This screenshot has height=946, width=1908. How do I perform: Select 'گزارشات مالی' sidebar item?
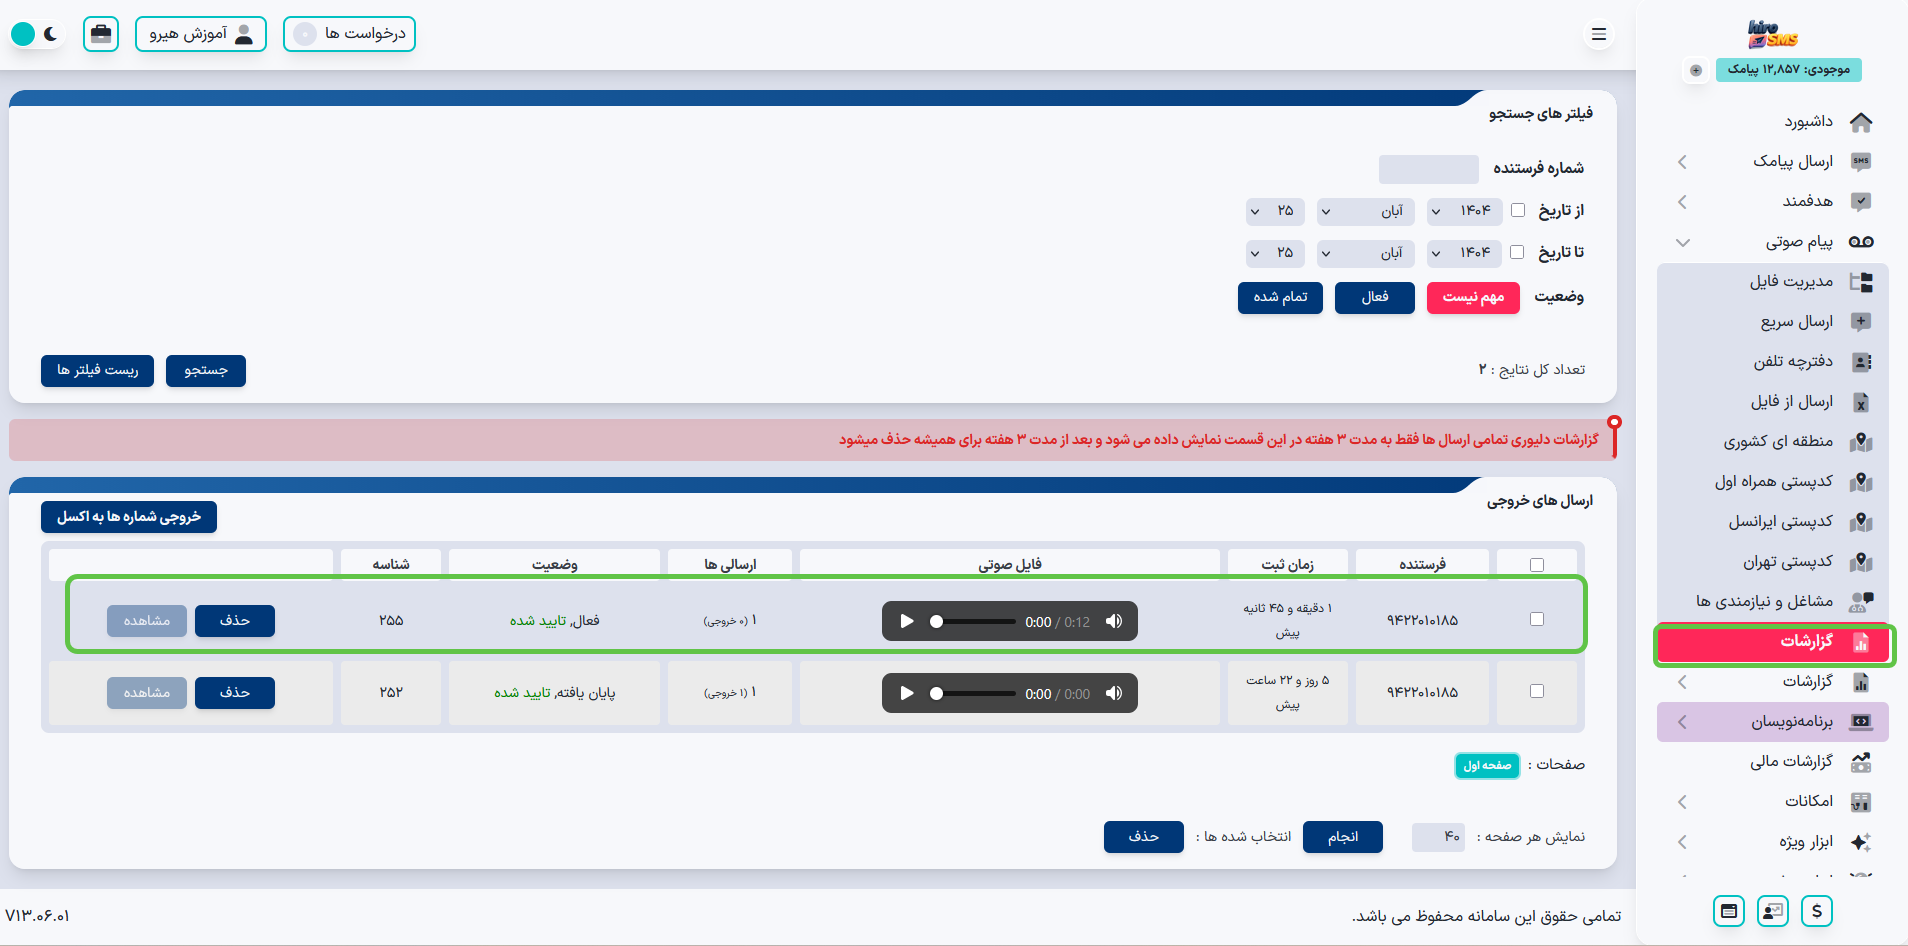click(x=1791, y=761)
